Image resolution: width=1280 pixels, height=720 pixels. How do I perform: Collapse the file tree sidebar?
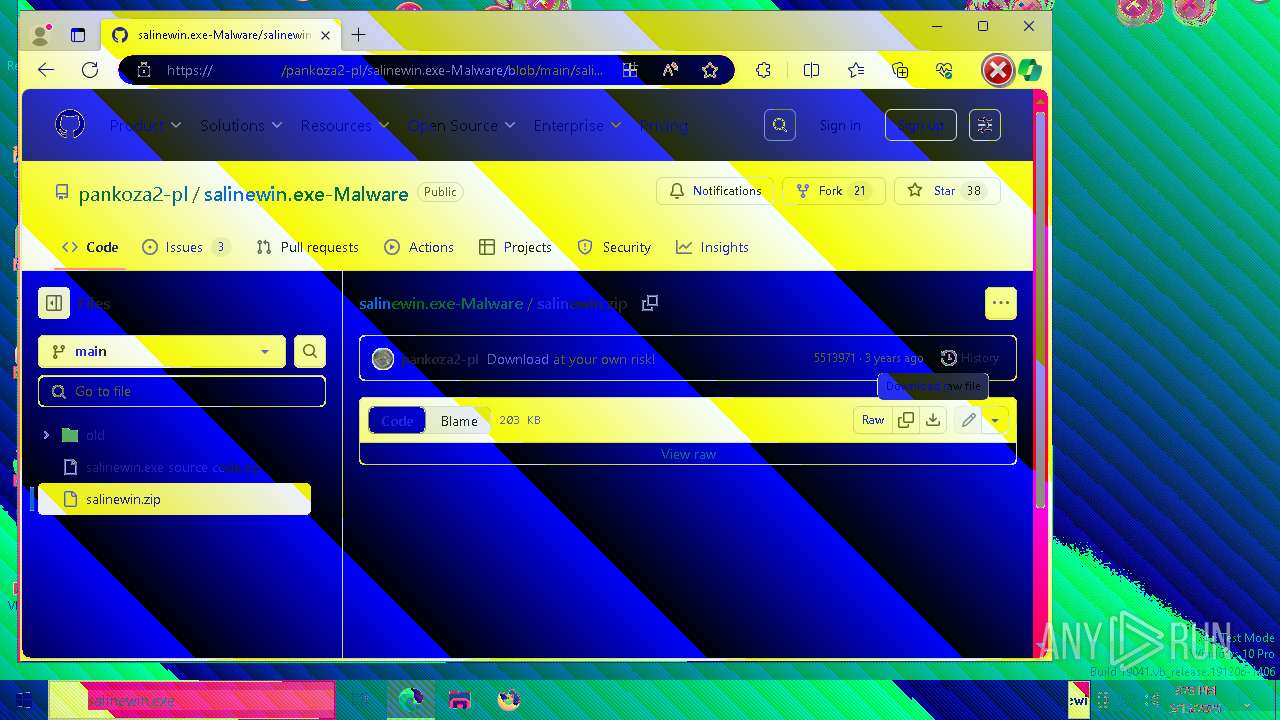[54, 303]
